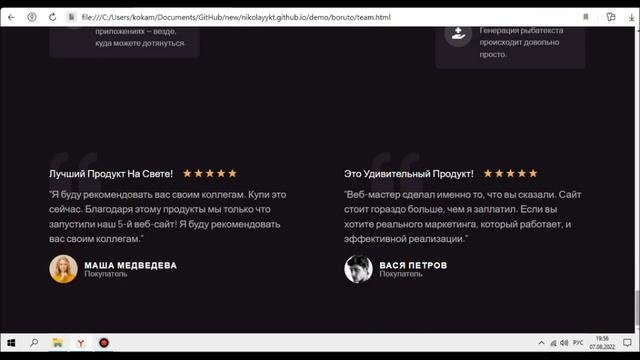Viewport: 640px width, 360px height.
Task: Click the page's vertical scrollbar thumb
Action: pyautogui.click(x=637, y=308)
